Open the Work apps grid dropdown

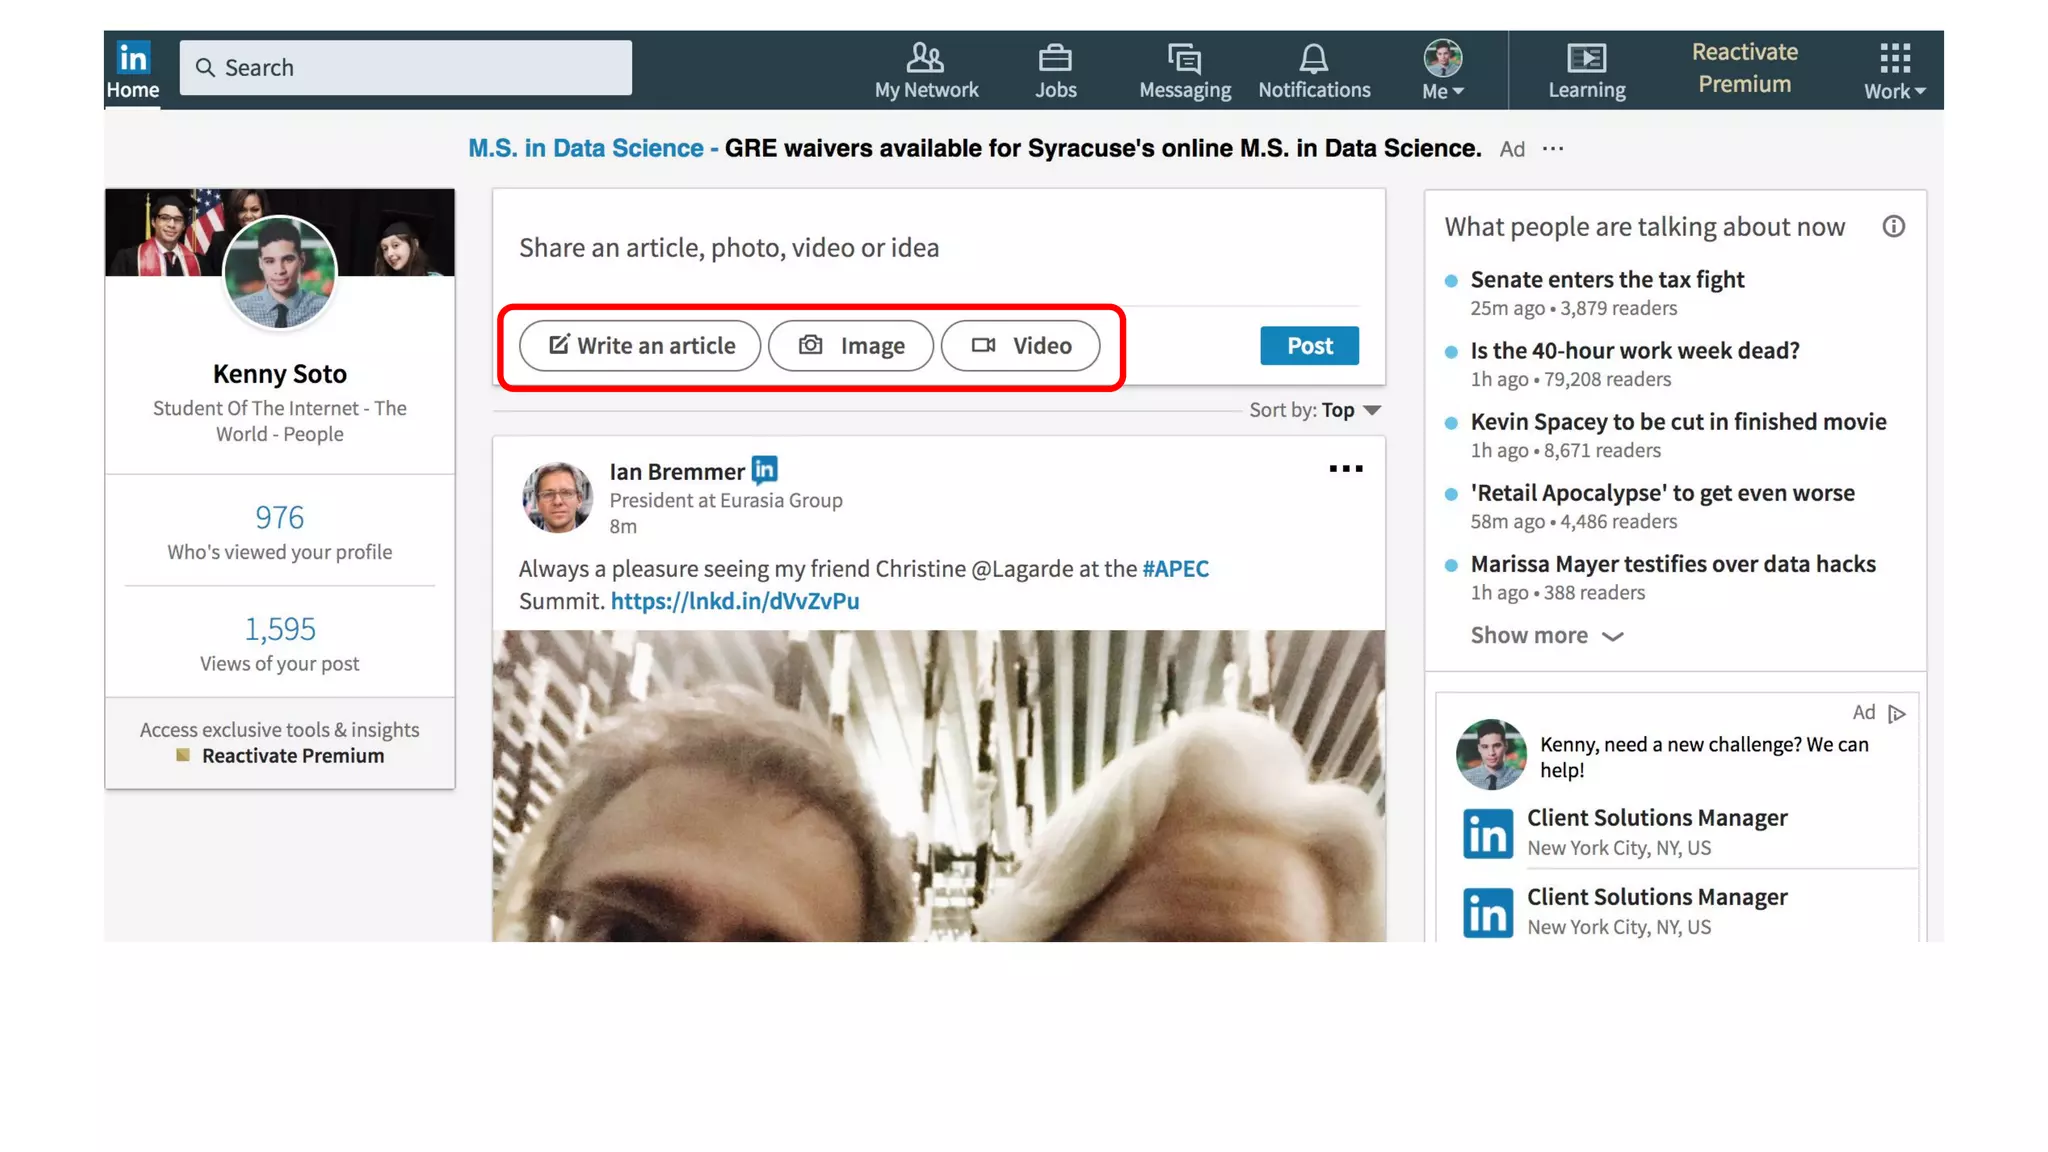coord(1894,70)
